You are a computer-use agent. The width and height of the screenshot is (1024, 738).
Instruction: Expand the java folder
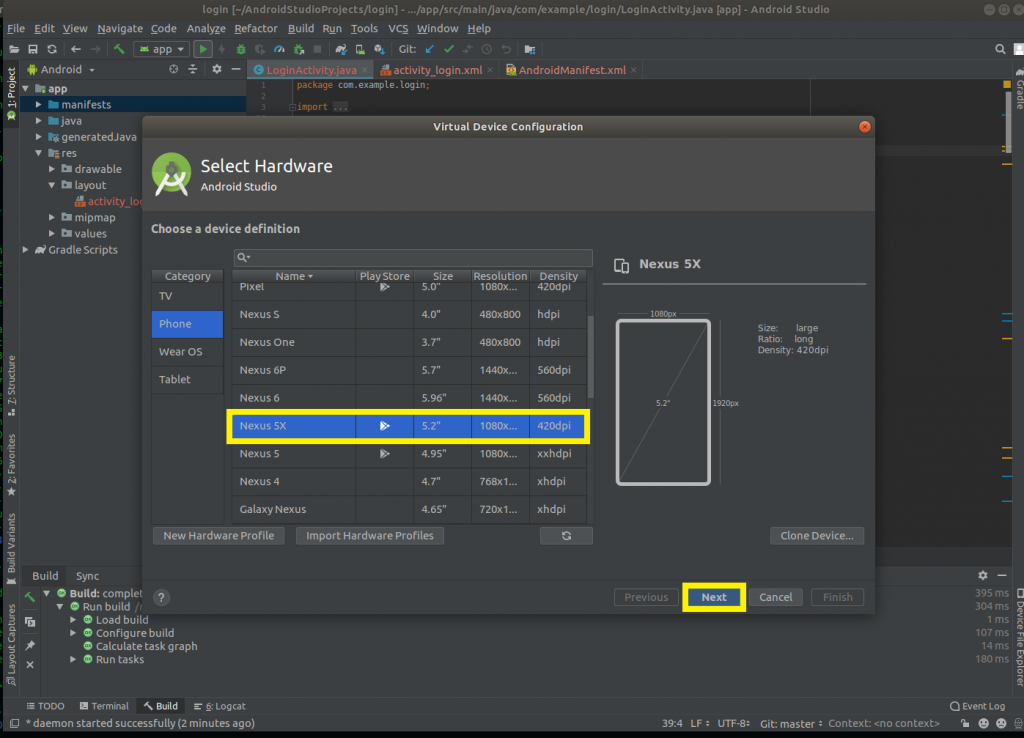(x=39, y=121)
